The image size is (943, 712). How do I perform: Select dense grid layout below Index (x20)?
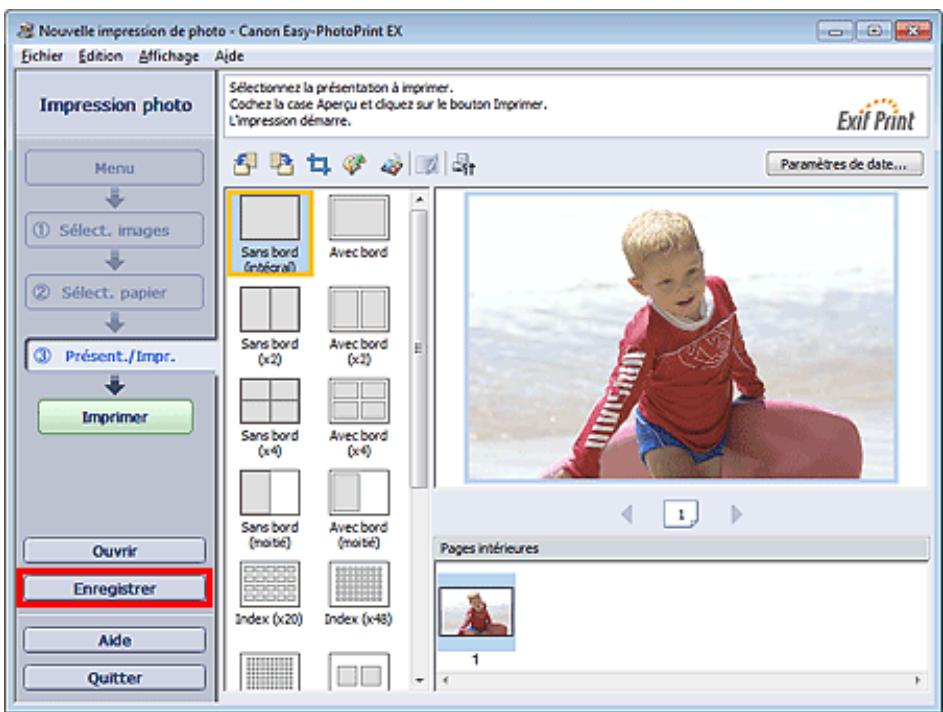tap(270, 671)
